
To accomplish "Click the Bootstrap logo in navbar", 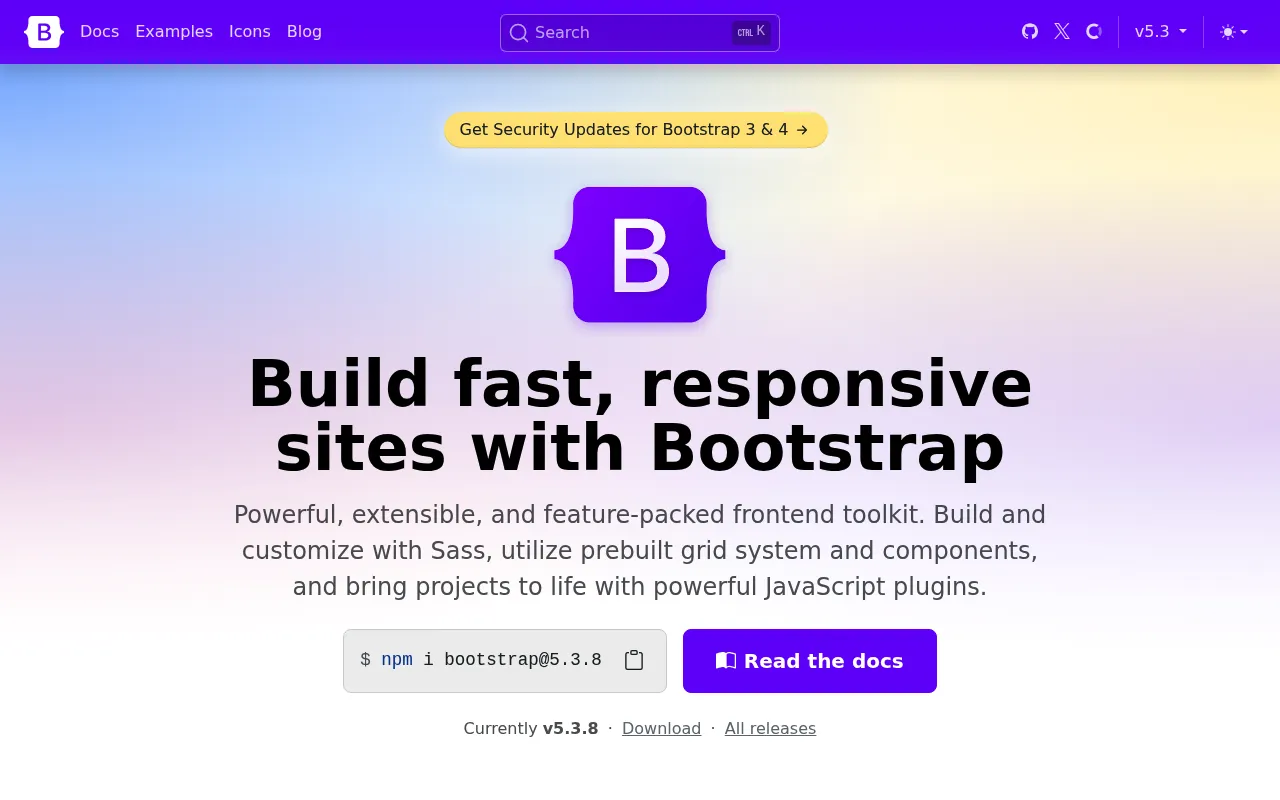I will click(x=44, y=32).
